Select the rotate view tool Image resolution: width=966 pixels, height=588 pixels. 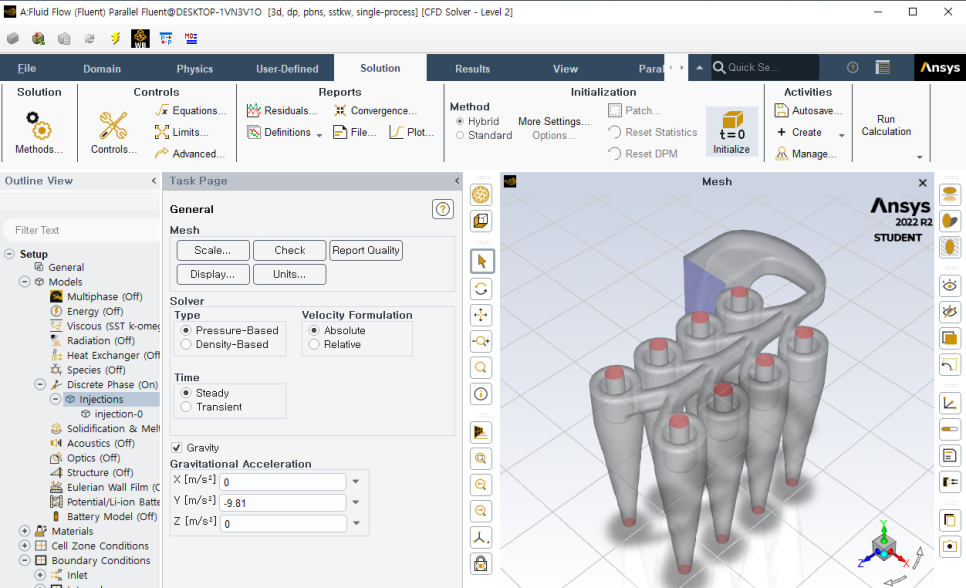coord(481,288)
